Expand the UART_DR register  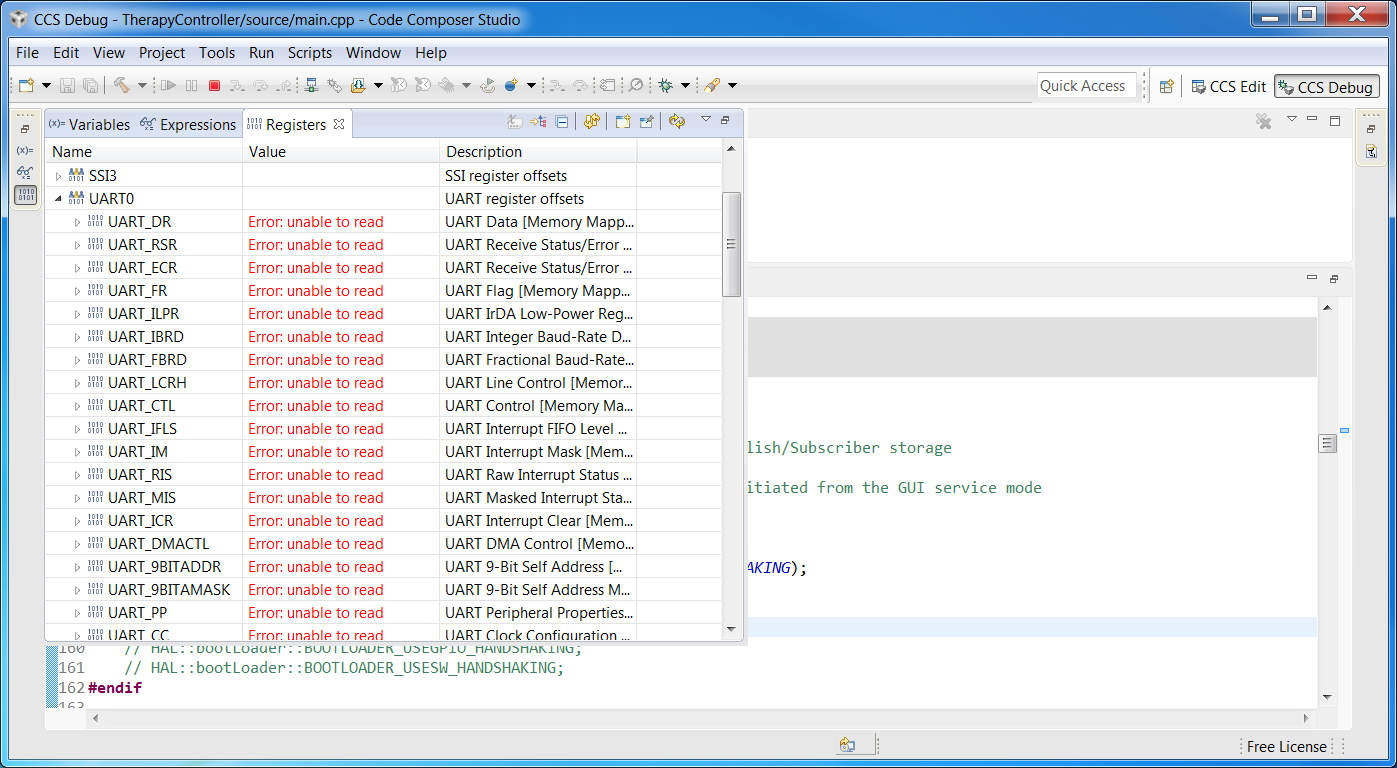[x=77, y=222]
